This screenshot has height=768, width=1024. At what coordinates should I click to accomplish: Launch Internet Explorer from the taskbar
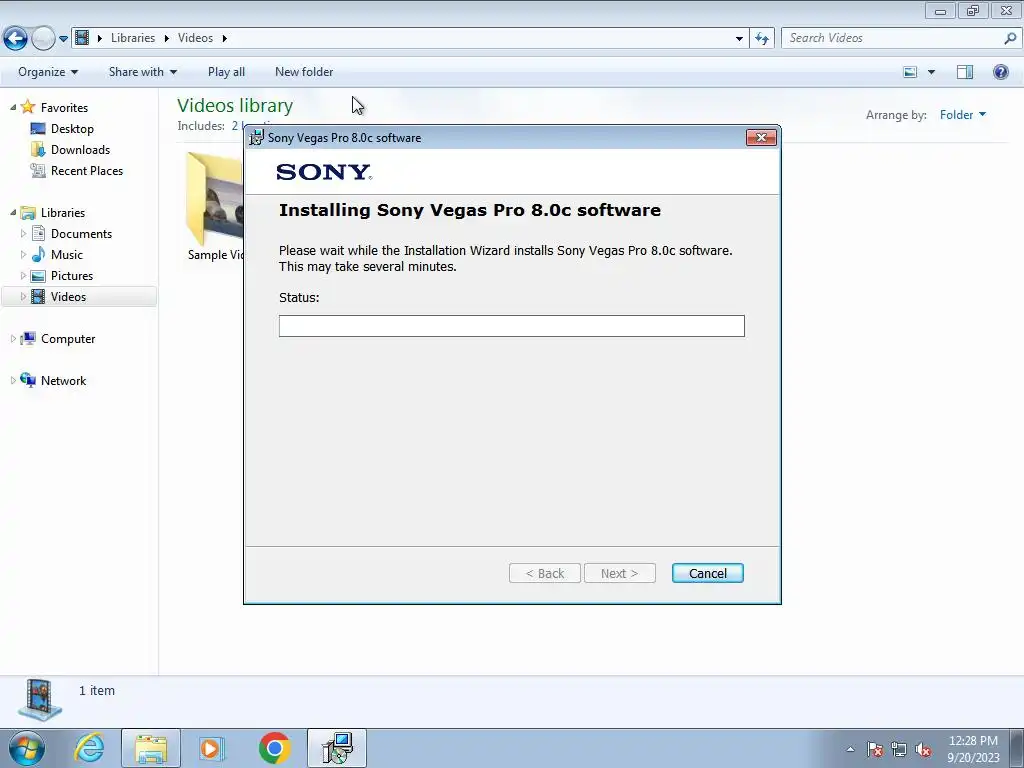pyautogui.click(x=89, y=748)
